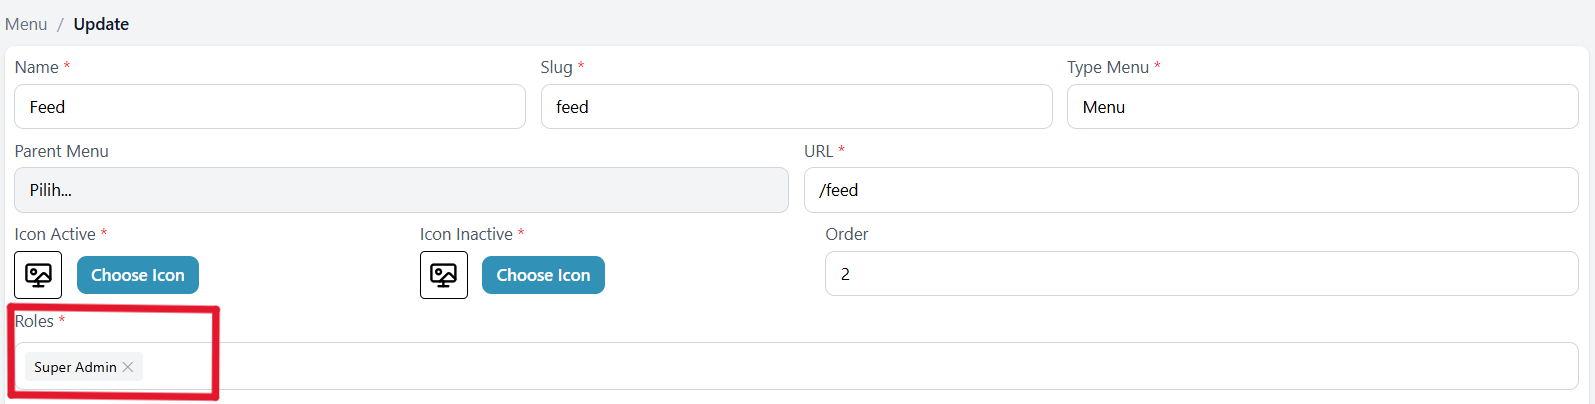Image resolution: width=1595 pixels, height=404 pixels.
Task: Click the Icon Active label text
Action: pyautogui.click(x=55, y=234)
